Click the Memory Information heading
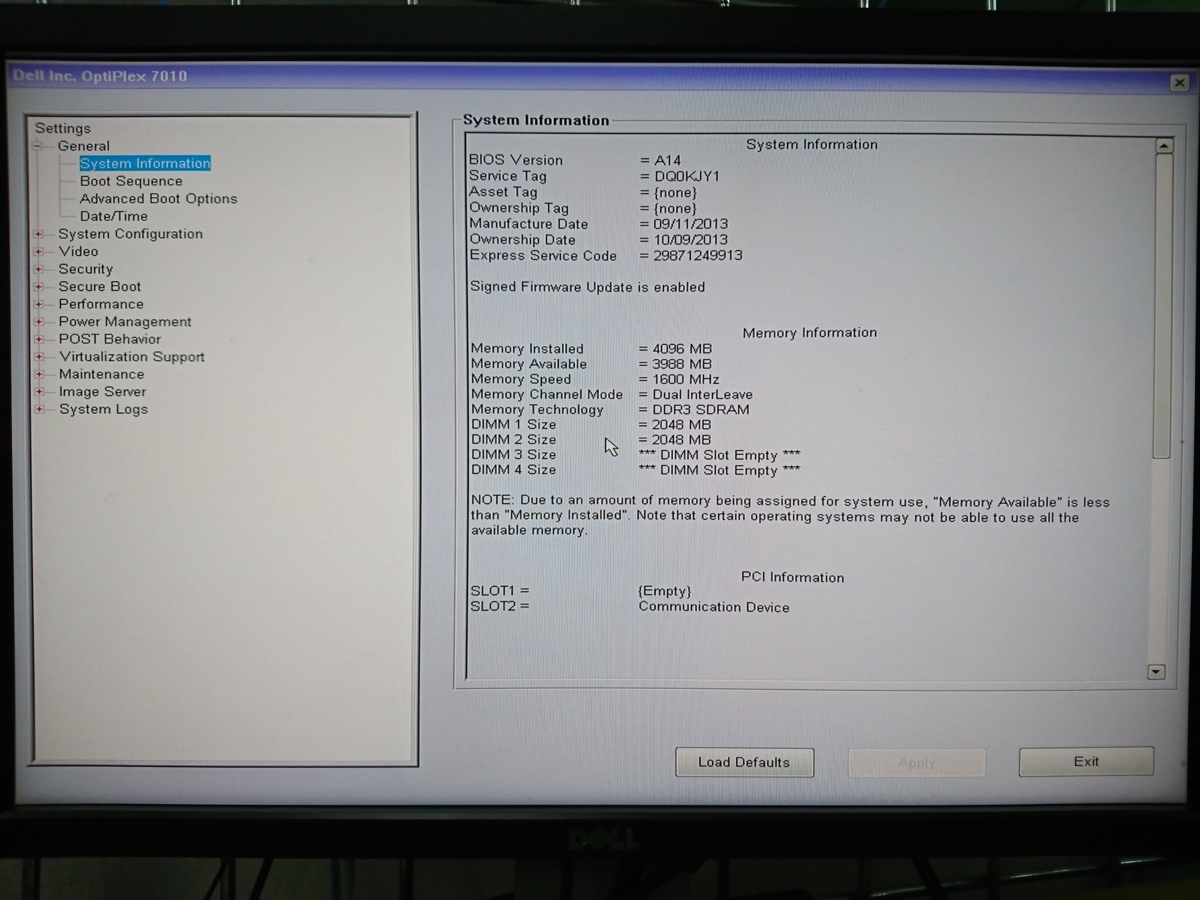Viewport: 1200px width, 900px height. (810, 333)
